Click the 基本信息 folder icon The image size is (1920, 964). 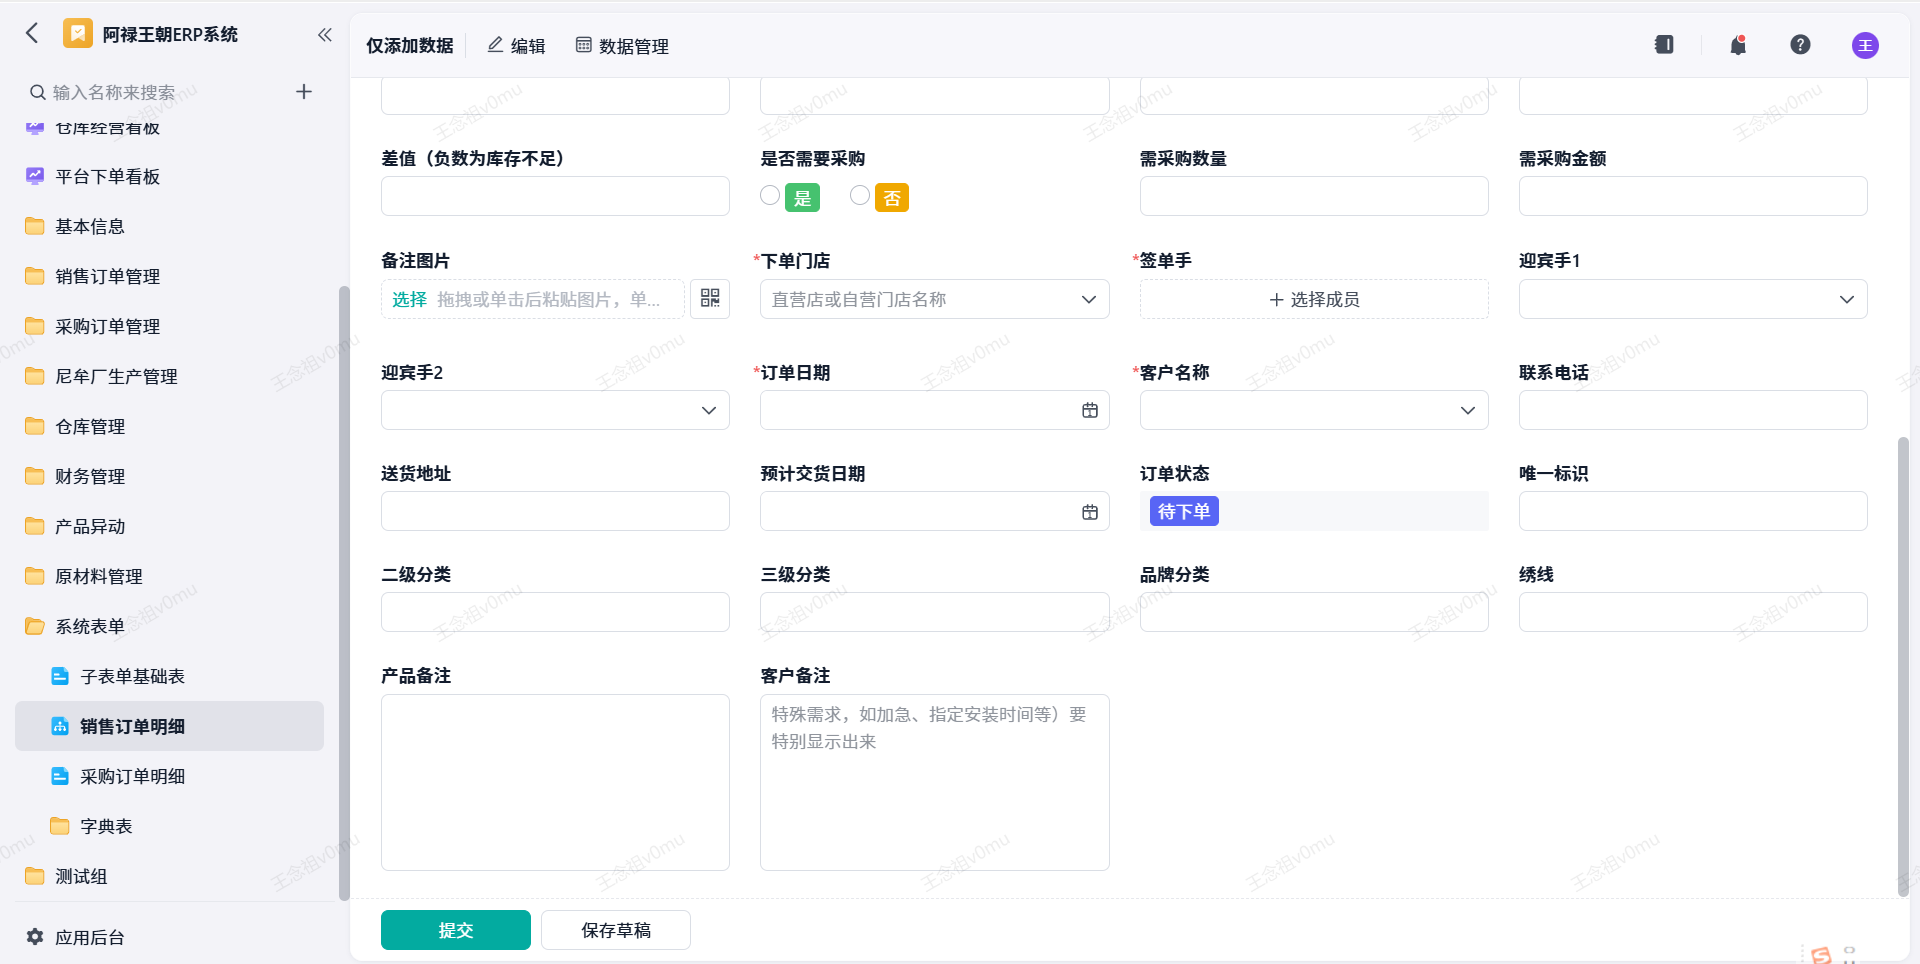pos(35,226)
